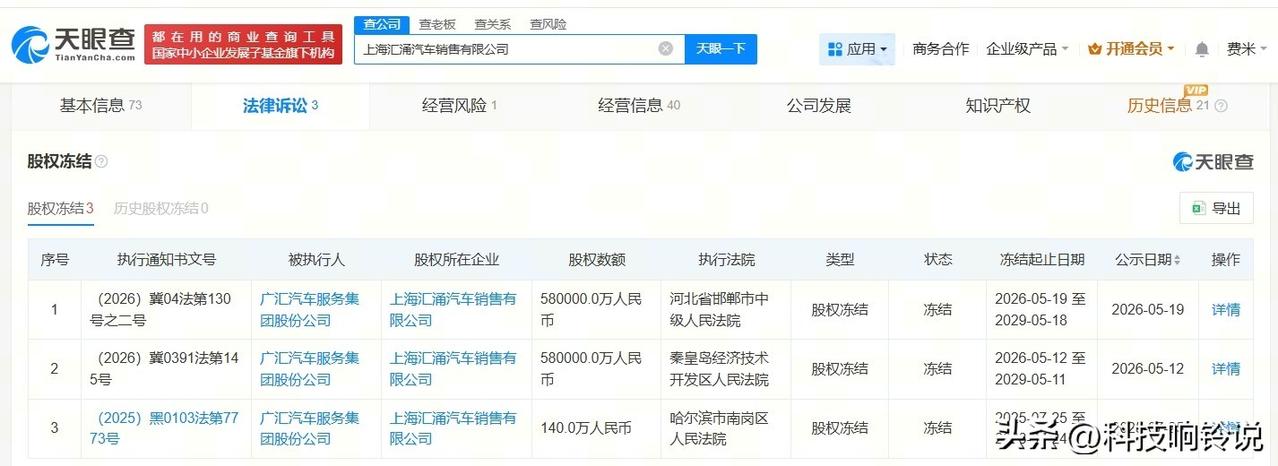Screen dimensions: 1278x466
Task: Select court 河北省邯郸市中级人民法院
Action: 719,309
